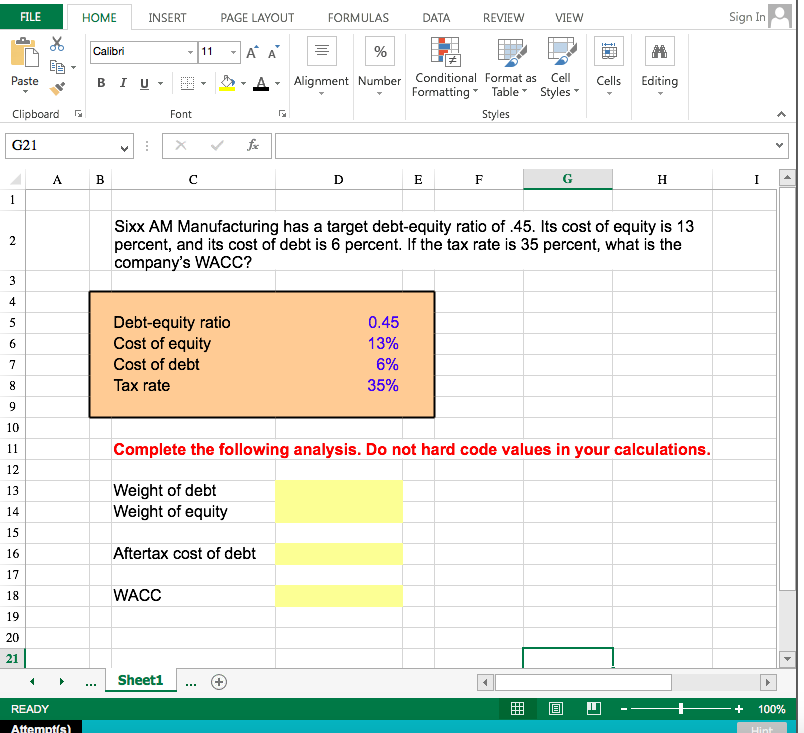Select the Weight of debt yellow cell
804x733 pixels.
tap(339, 491)
